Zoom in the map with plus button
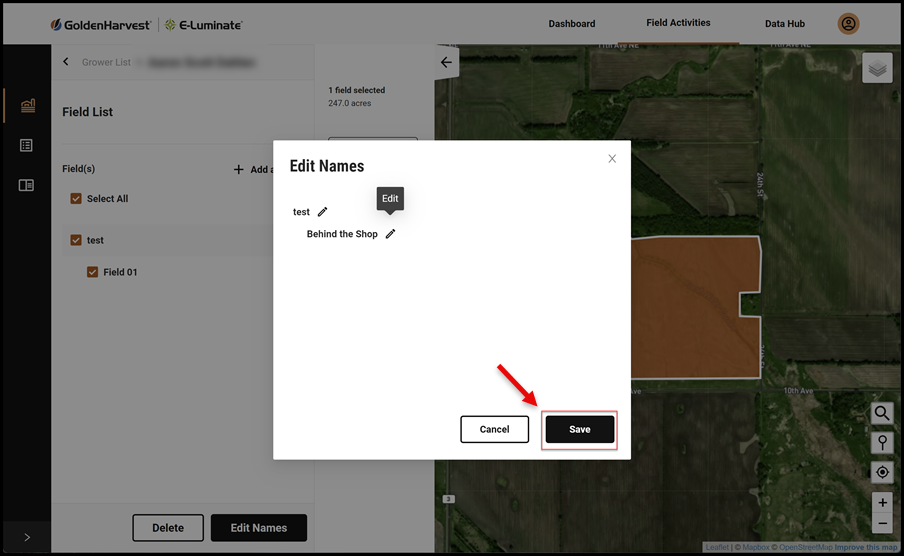Image resolution: width=904 pixels, height=556 pixels. coord(882,502)
